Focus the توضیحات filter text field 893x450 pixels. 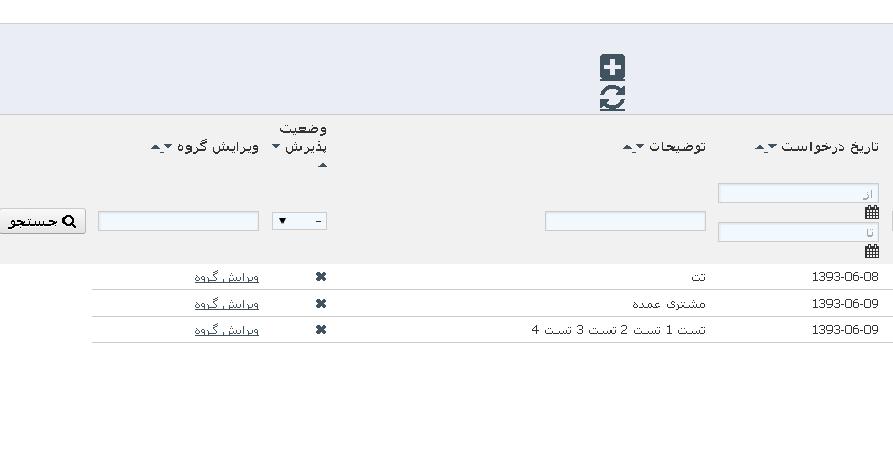coord(625,221)
